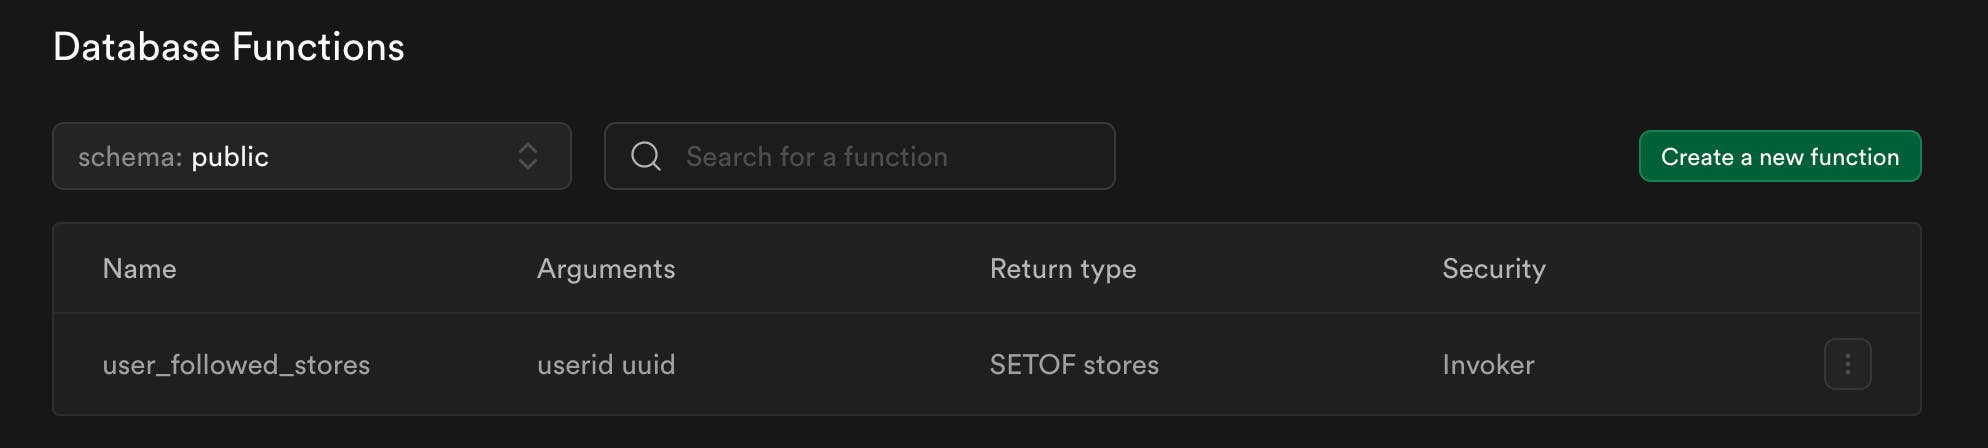
Task: Click the SETOF stores return type cell
Action: [x=1074, y=365]
